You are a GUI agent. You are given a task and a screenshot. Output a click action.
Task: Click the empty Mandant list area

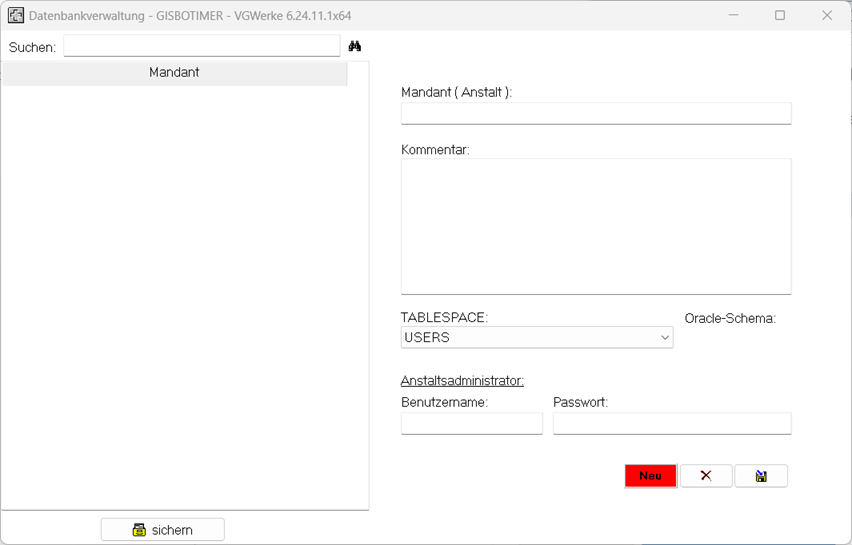(x=185, y=300)
